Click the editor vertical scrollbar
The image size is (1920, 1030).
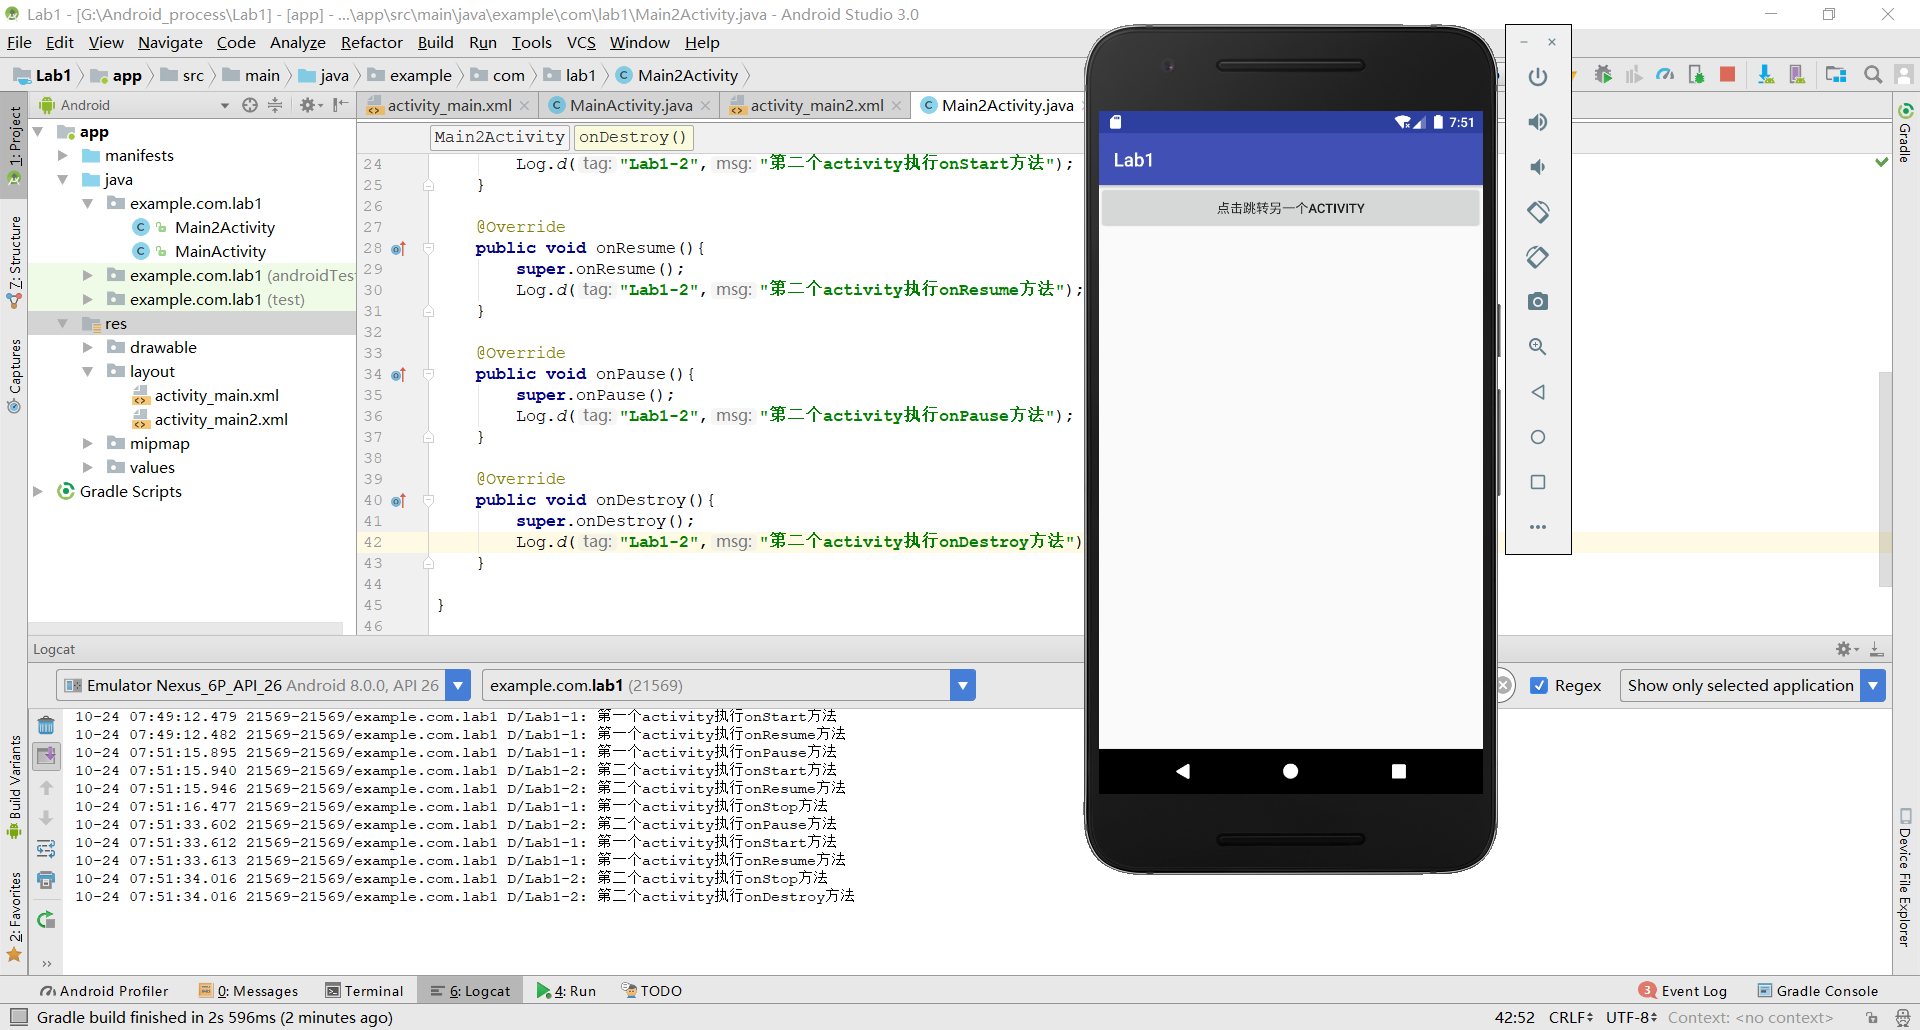(x=1885, y=478)
